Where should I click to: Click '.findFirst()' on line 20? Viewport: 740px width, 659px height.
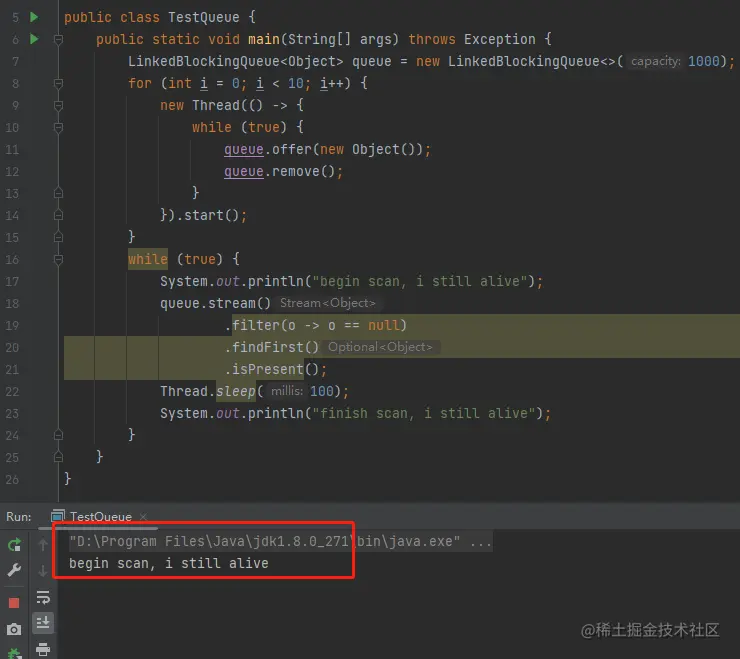pos(272,347)
